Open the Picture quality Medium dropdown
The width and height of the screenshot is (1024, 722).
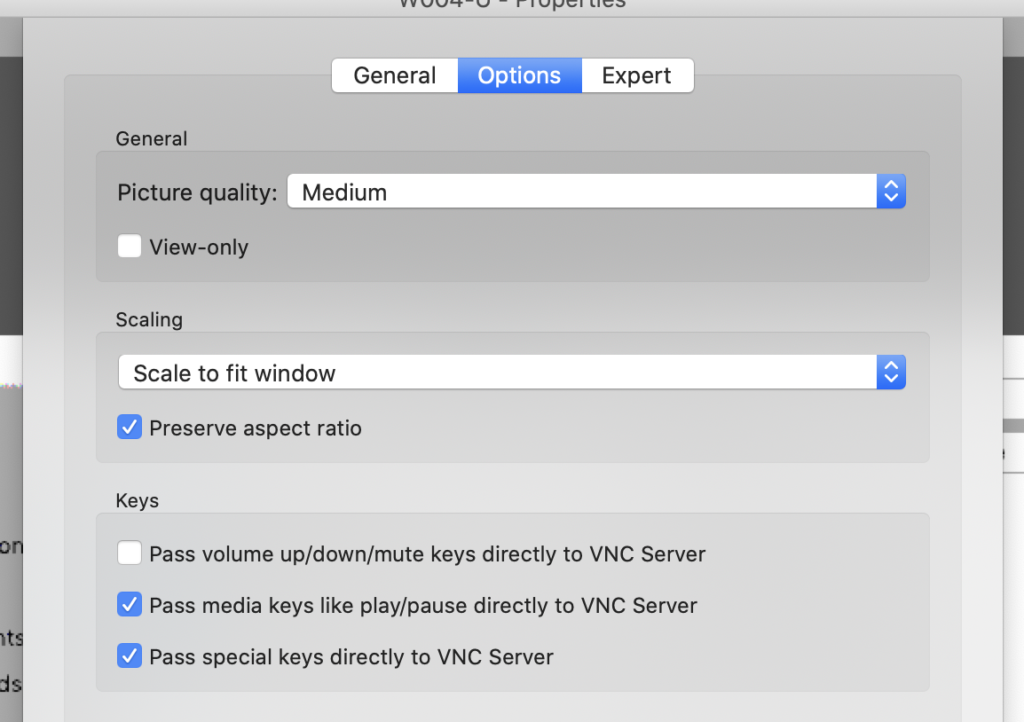(582, 191)
